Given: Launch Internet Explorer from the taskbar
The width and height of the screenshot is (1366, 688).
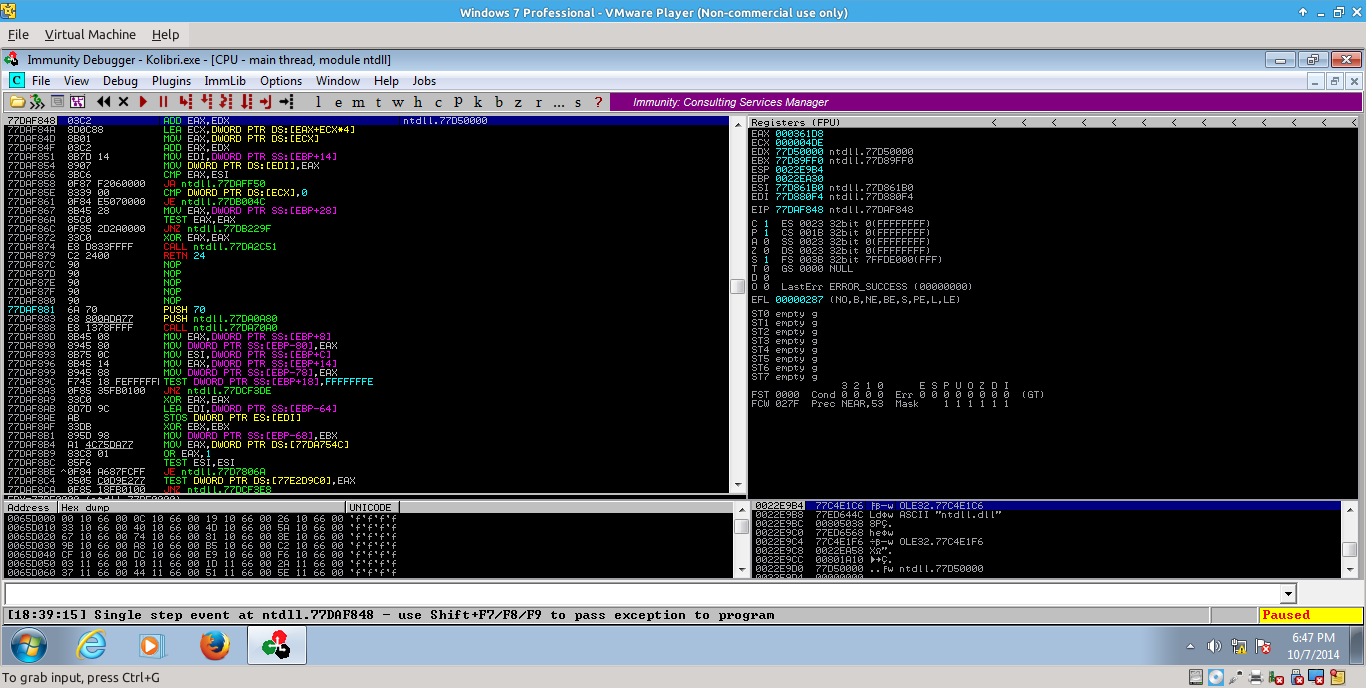Looking at the screenshot, I should [x=91, y=647].
